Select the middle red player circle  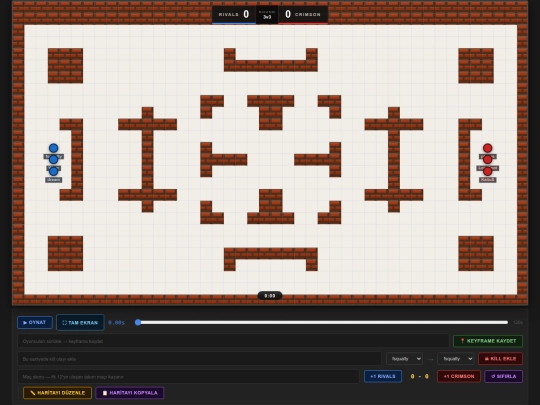488,159
